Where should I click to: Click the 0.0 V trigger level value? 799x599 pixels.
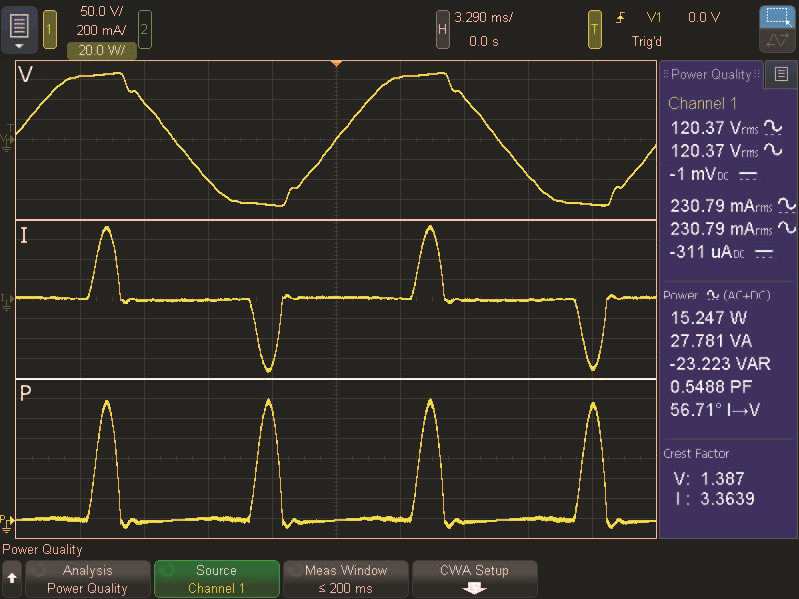pyautogui.click(x=704, y=17)
